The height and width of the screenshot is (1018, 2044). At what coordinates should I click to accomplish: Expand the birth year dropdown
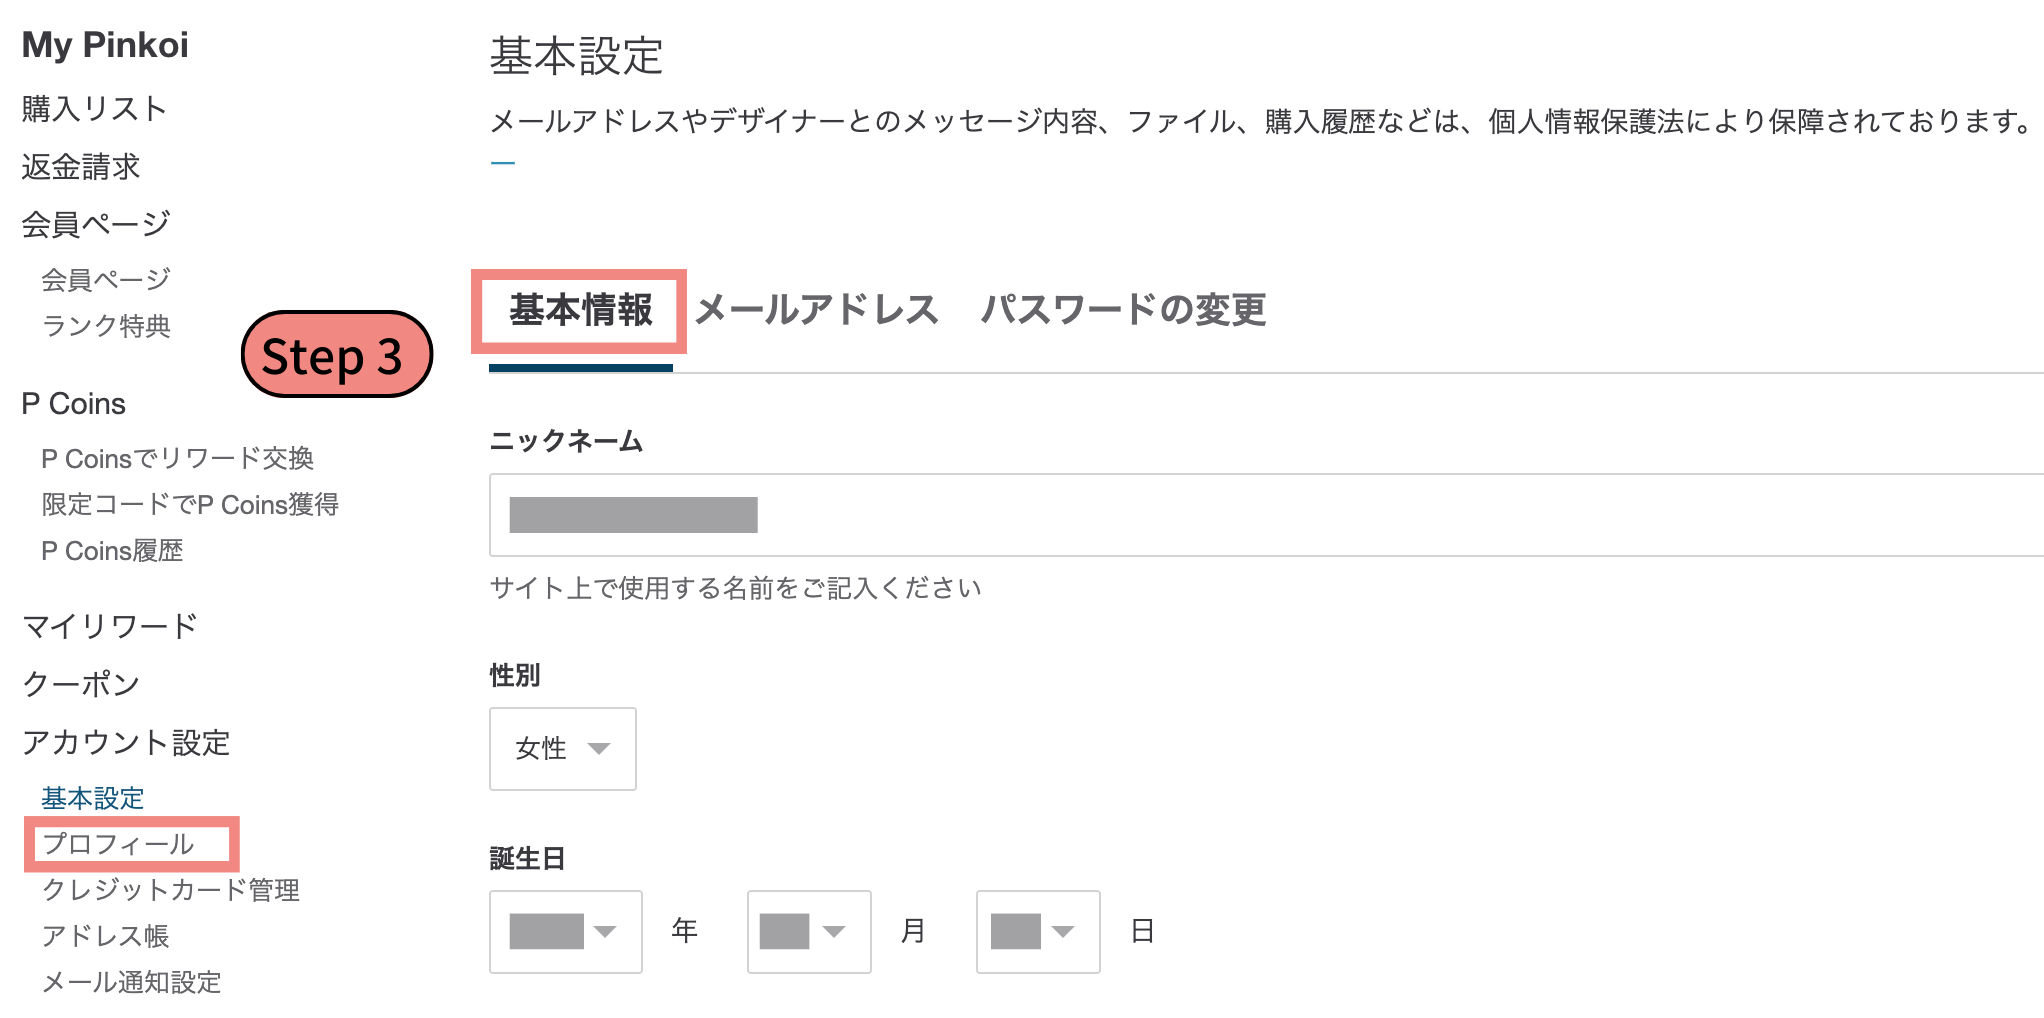click(564, 931)
